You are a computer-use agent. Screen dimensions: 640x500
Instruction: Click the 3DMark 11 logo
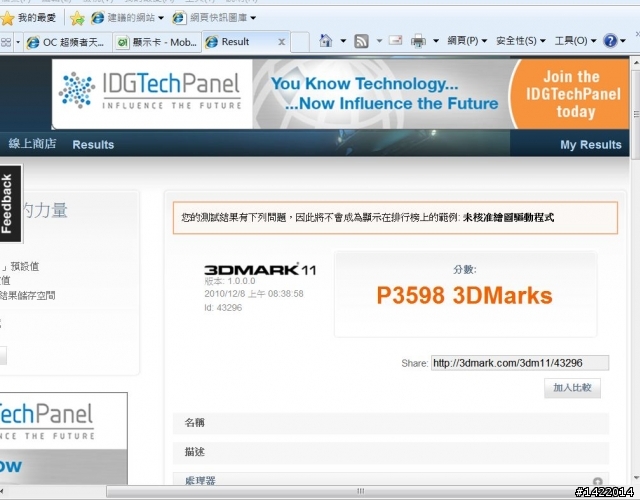tap(260, 269)
